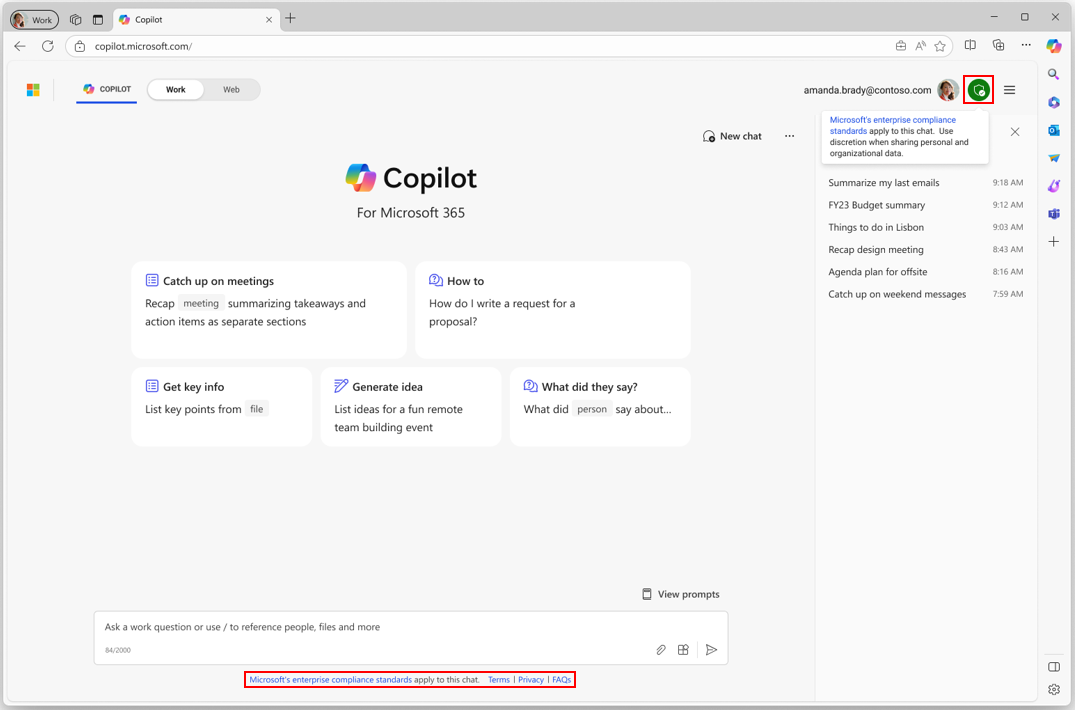1075x710 pixels.
Task: Select the How to prompt card
Action: click(x=553, y=310)
